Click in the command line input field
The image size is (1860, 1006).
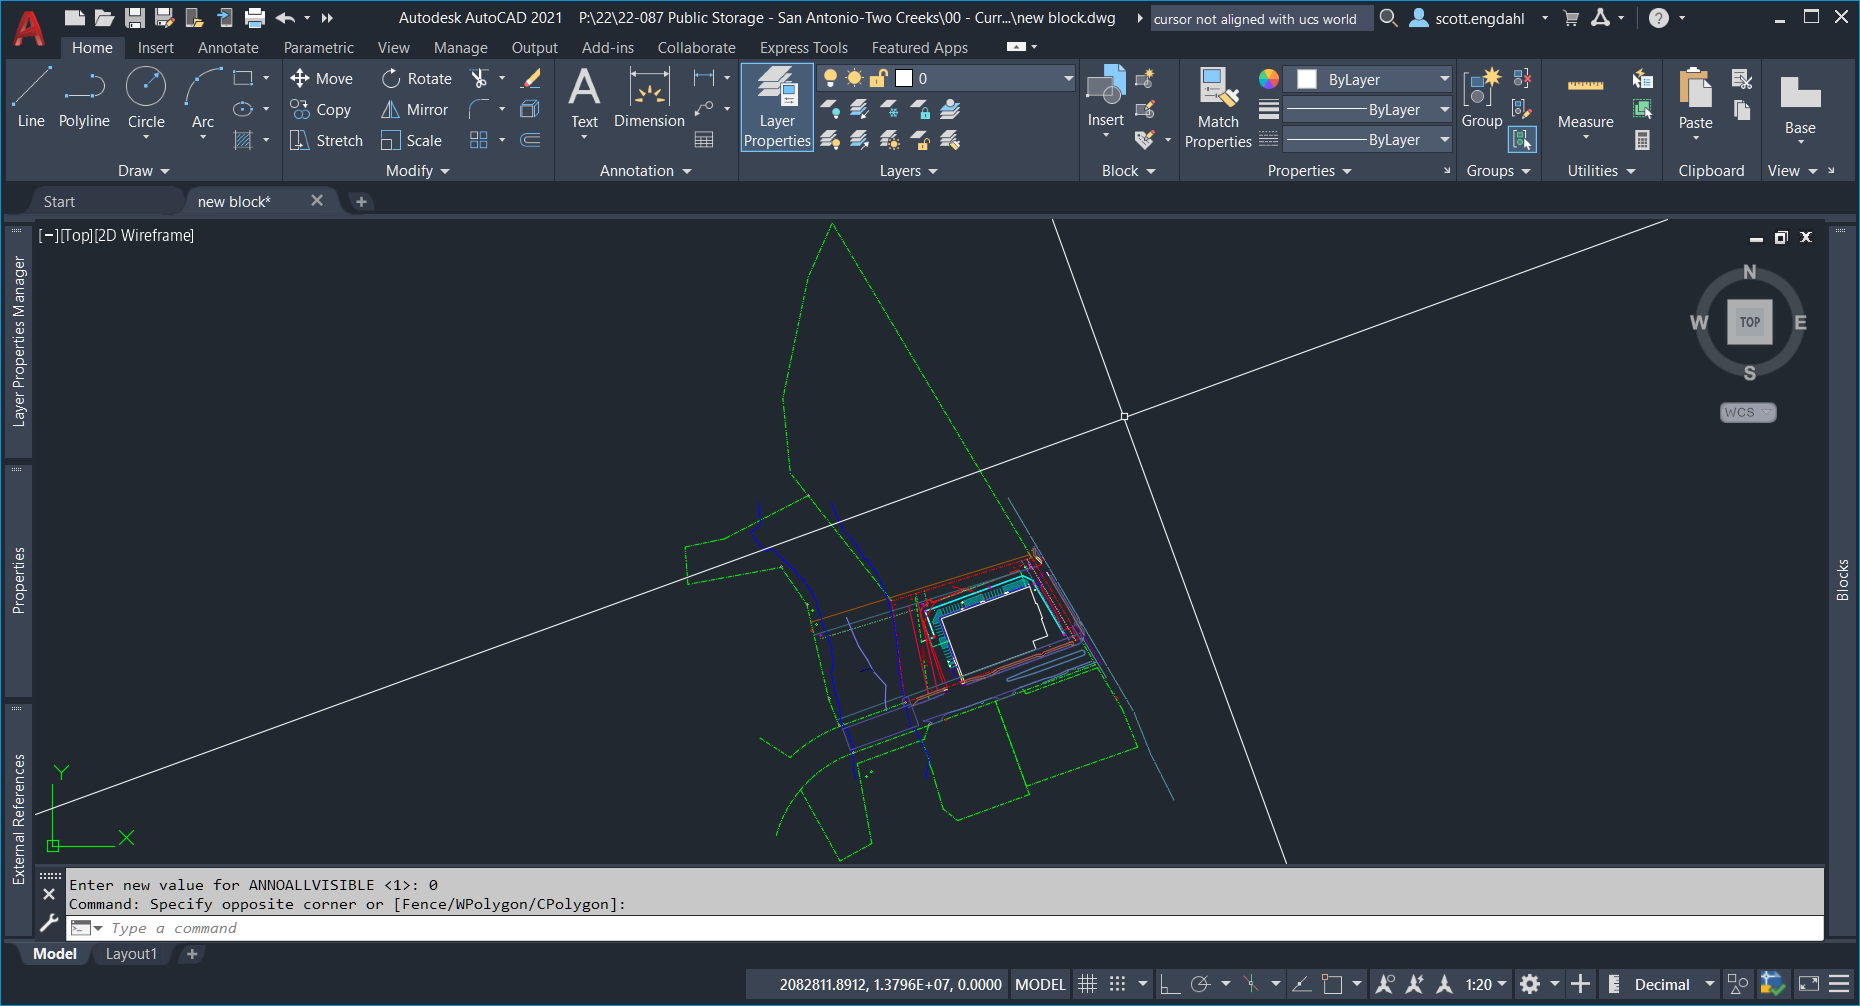point(300,928)
